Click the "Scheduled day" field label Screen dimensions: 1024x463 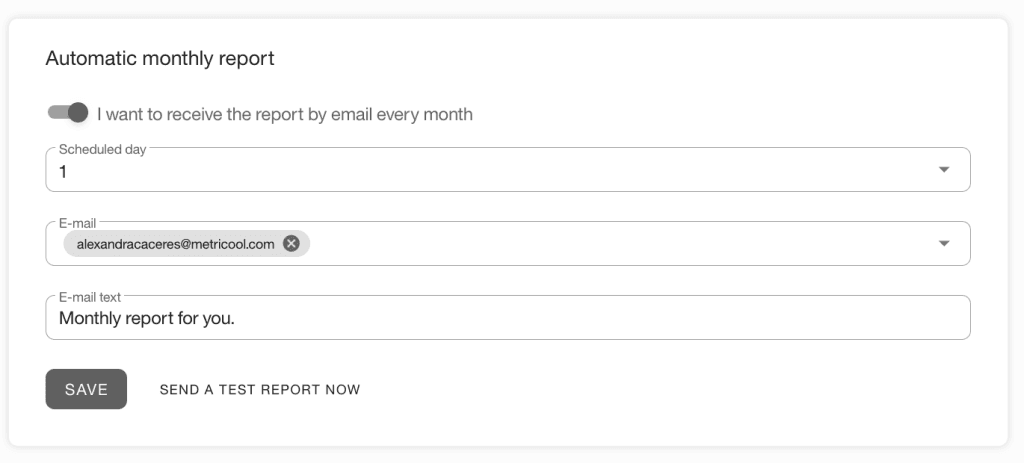pos(102,149)
